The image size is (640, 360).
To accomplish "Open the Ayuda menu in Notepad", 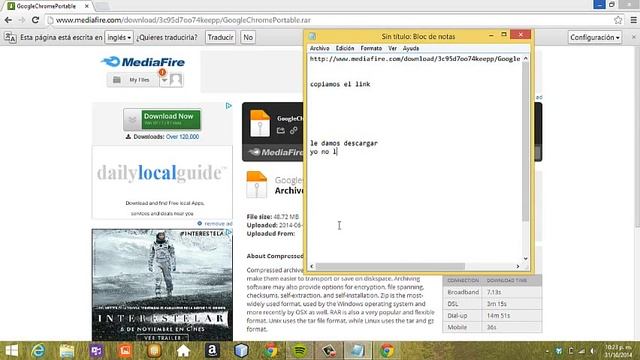I will (411, 48).
